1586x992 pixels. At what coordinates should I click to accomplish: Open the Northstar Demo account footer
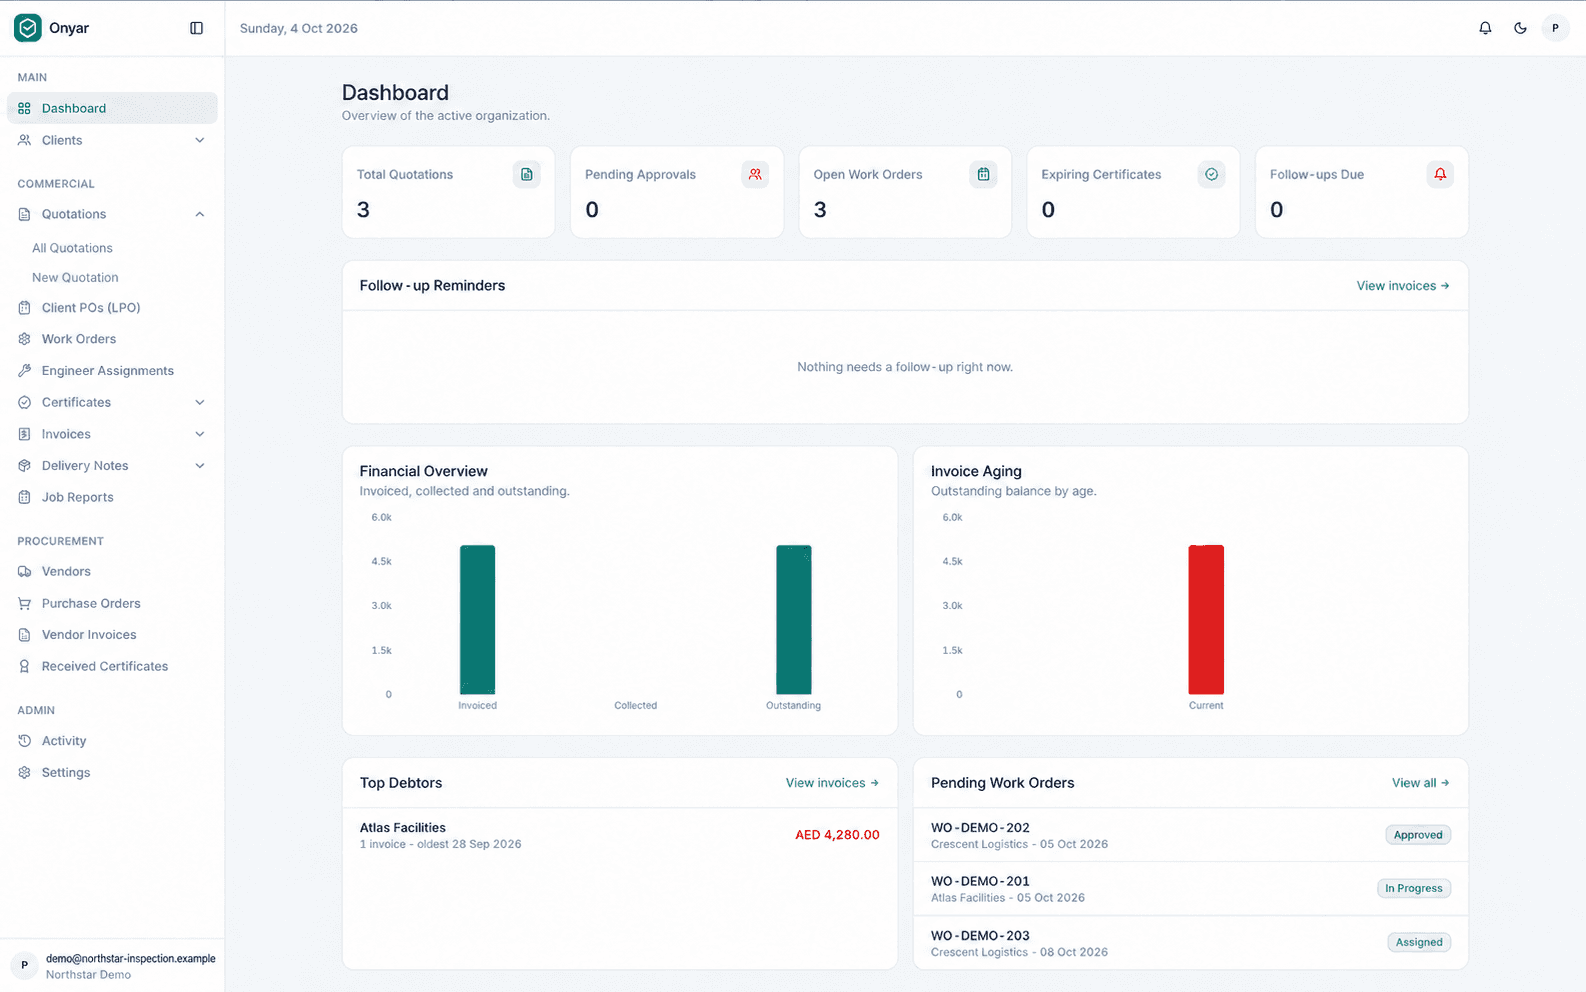(112, 966)
